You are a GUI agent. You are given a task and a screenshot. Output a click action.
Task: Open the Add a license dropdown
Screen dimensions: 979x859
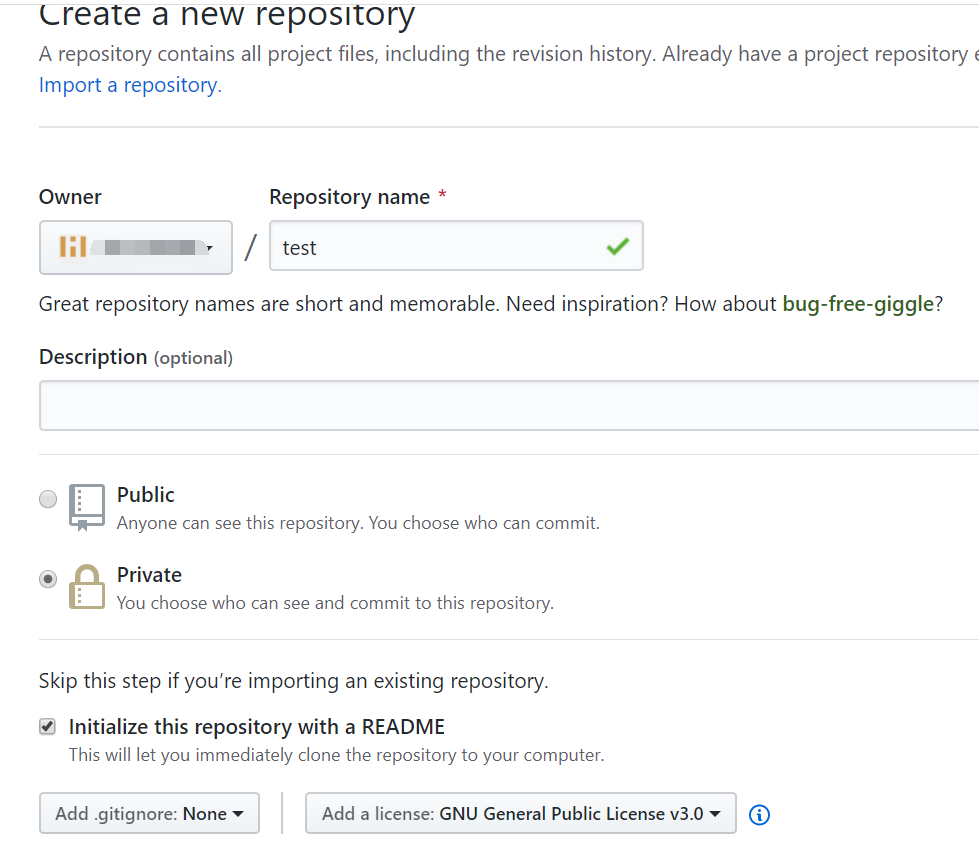pos(520,813)
